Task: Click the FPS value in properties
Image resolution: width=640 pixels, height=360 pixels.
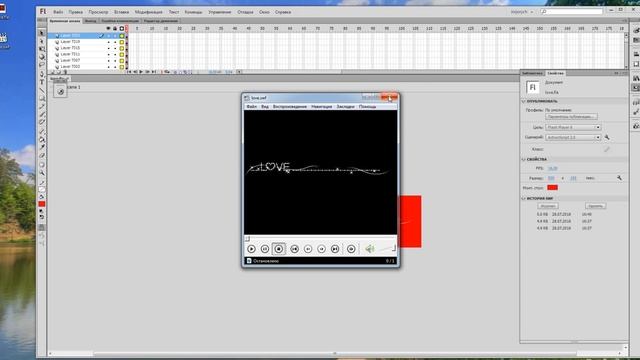Action: pyautogui.click(x=552, y=168)
